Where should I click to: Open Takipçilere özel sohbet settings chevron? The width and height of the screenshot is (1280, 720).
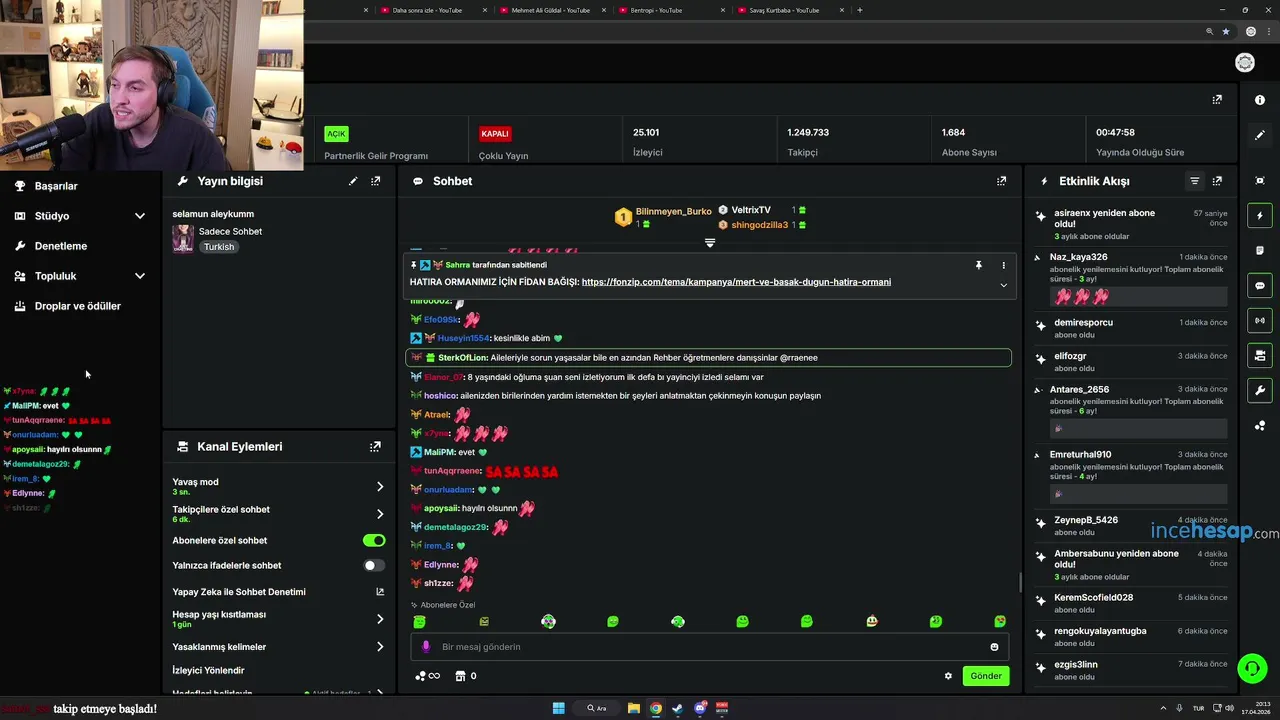coord(380,514)
